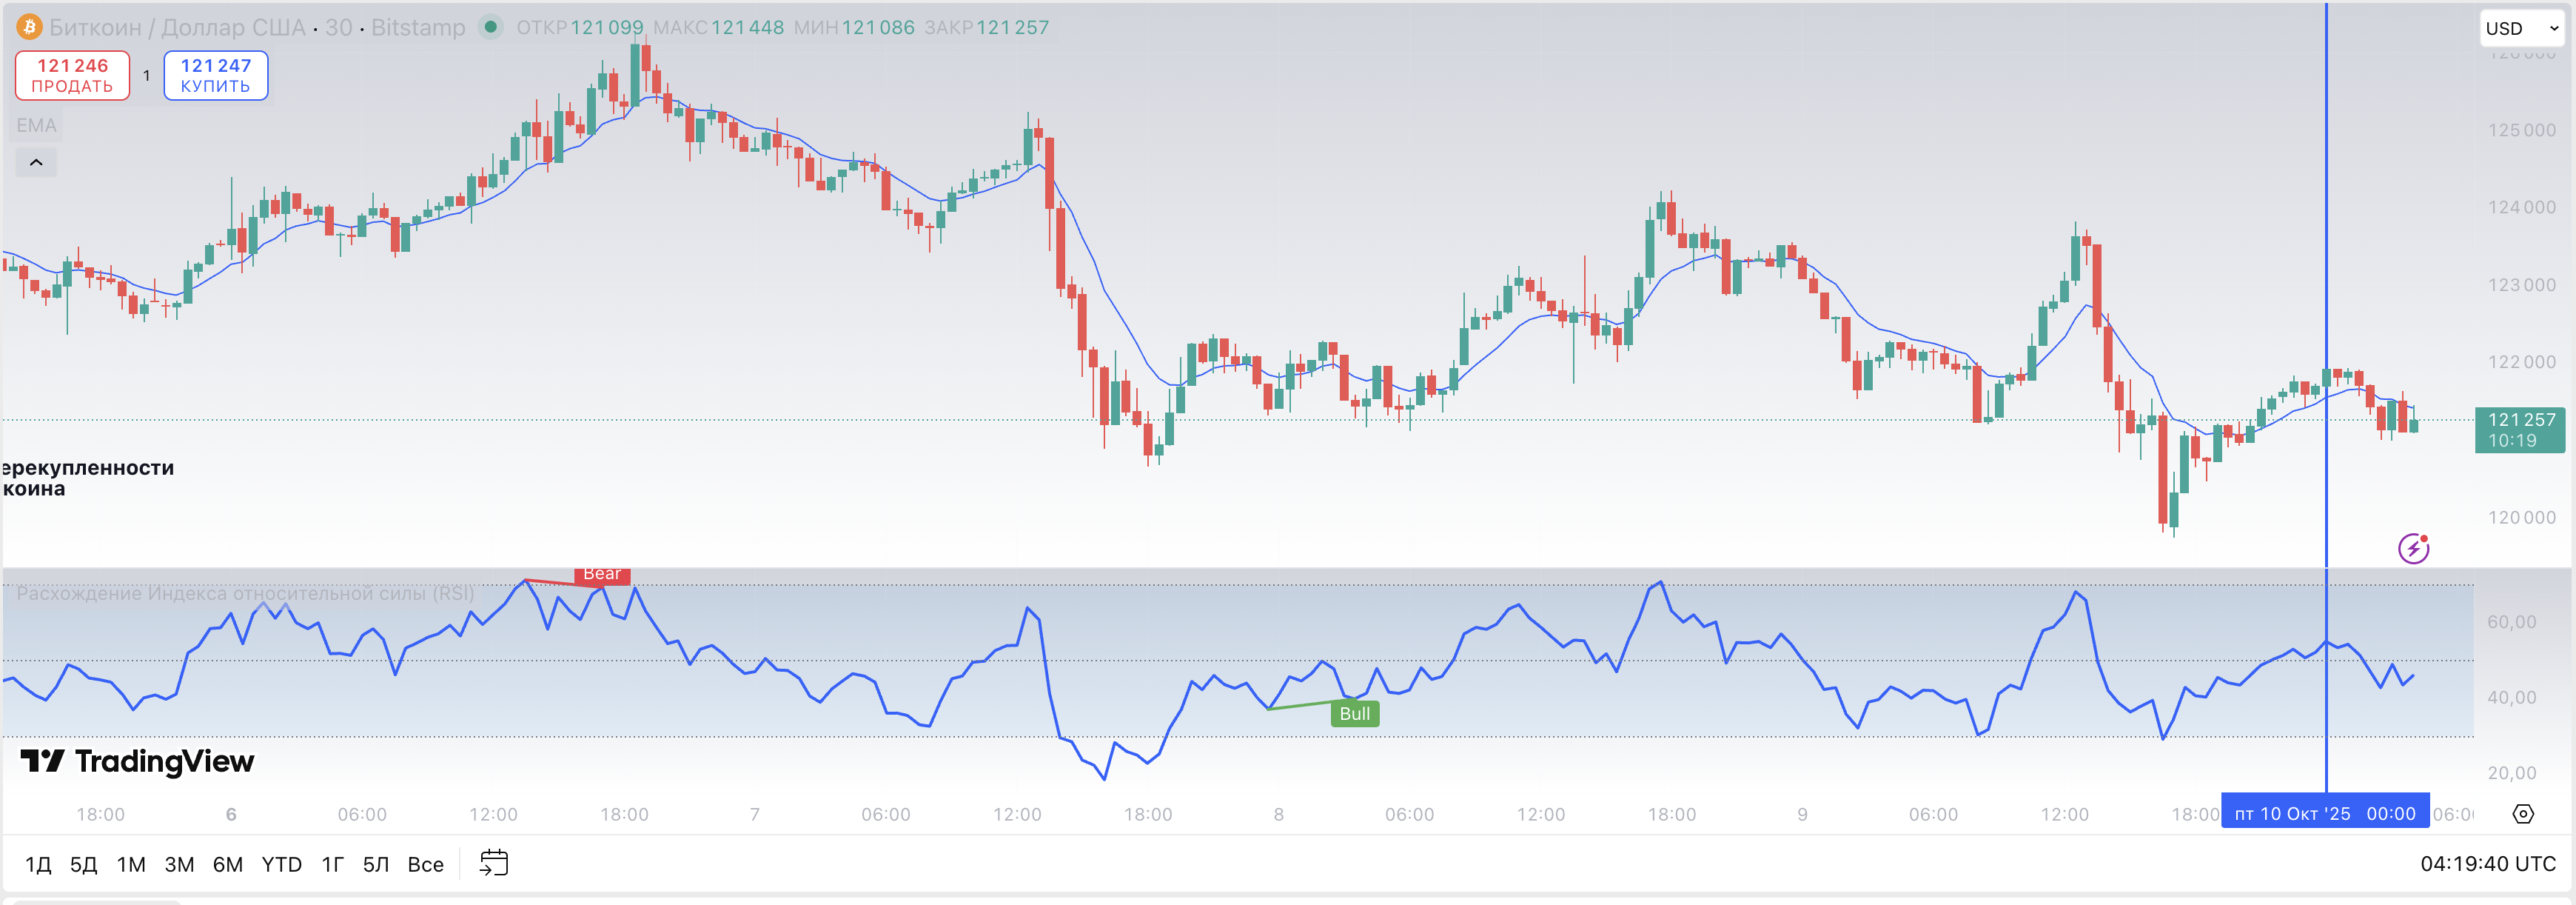Open the USD currency dropdown
This screenshot has height=905, width=2576.
(x=2521, y=28)
